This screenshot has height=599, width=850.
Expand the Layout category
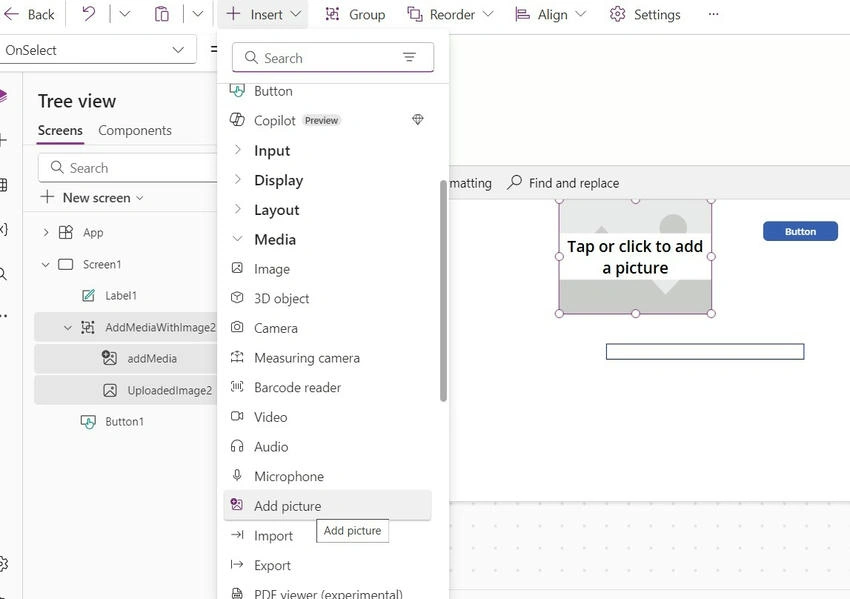[237, 210]
